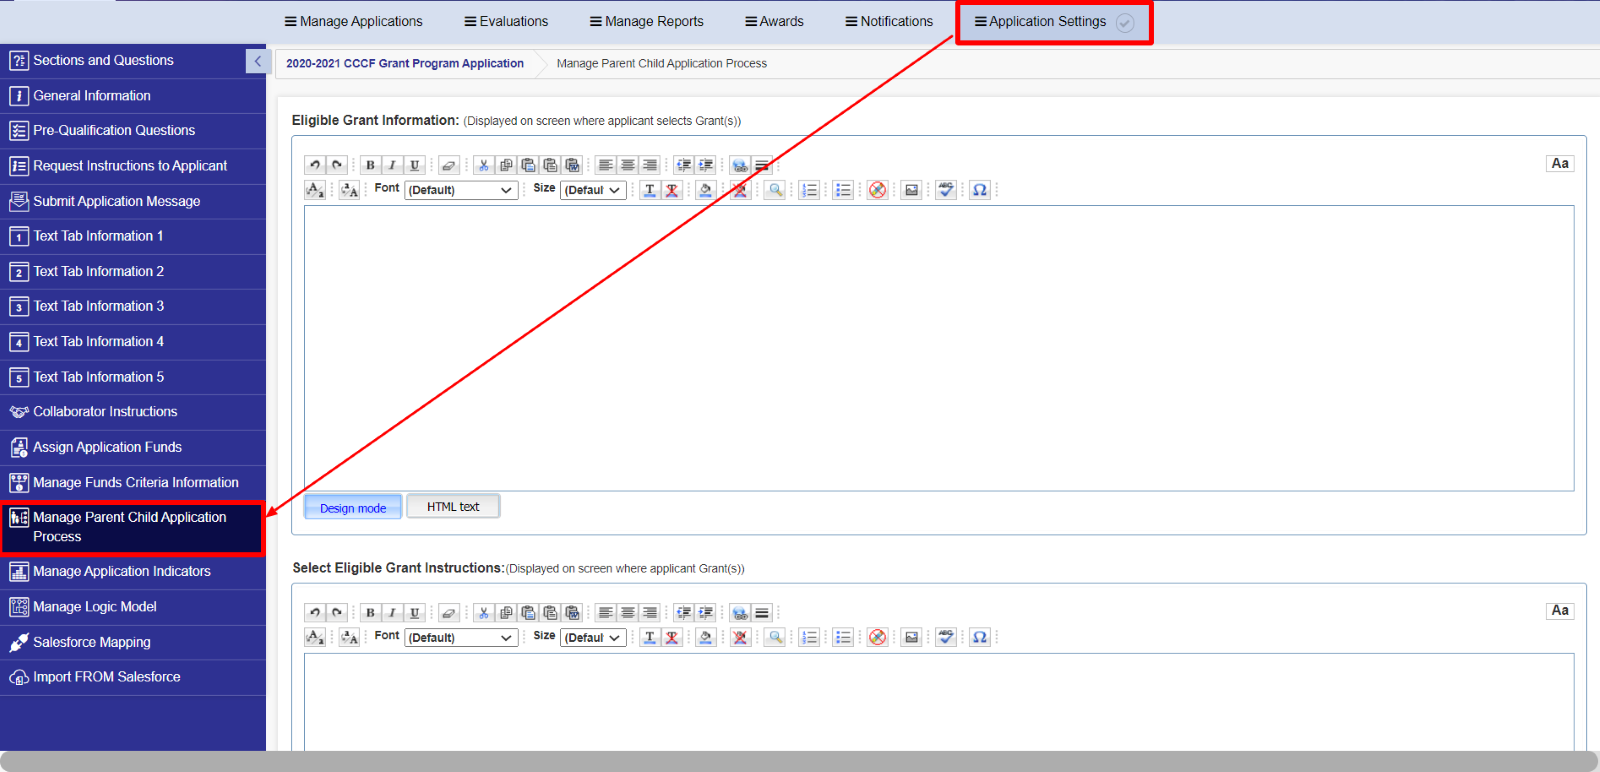The width and height of the screenshot is (1600, 772).
Task: Toggle Design mode in first editor
Action: [x=353, y=507]
